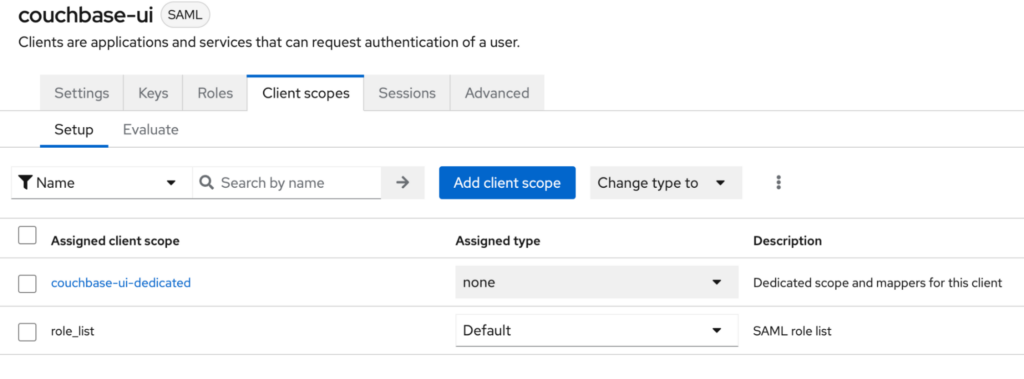Open the couchbase-ui-dedicated scope link

121,283
